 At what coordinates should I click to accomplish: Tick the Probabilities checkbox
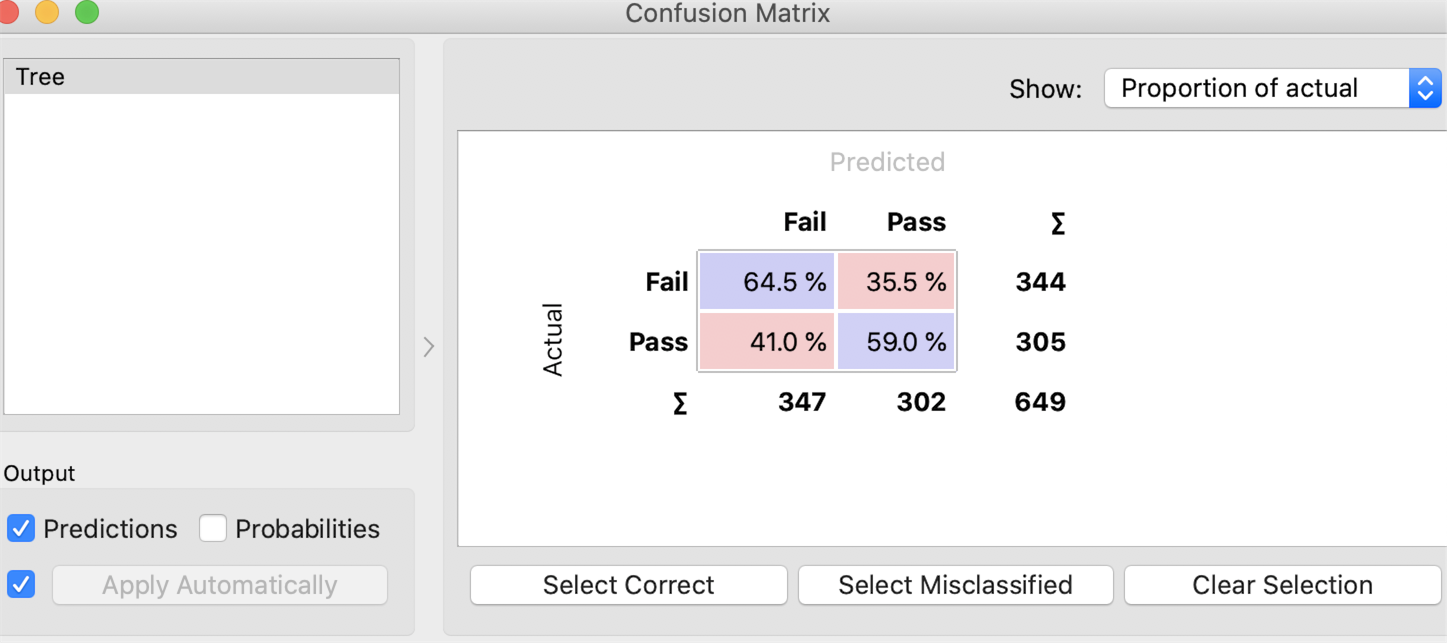(213, 528)
